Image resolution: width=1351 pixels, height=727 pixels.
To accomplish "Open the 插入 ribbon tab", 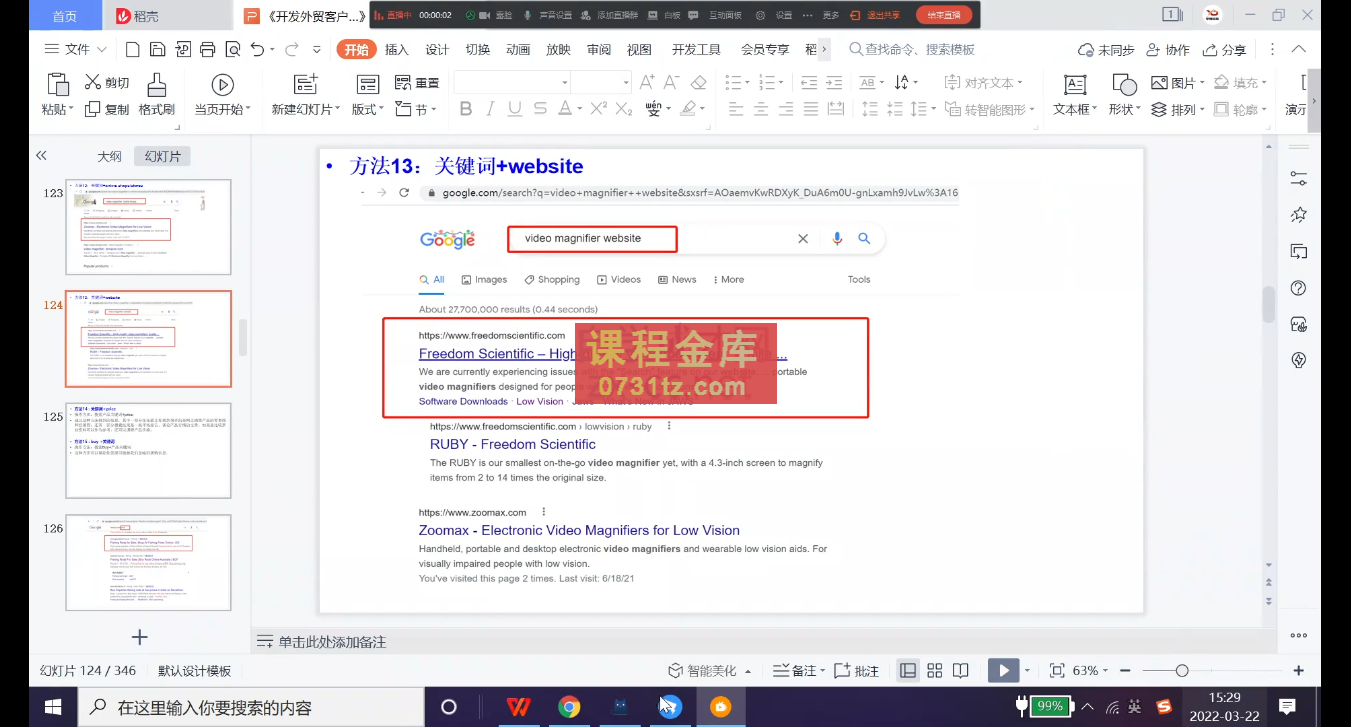I will point(397,50).
